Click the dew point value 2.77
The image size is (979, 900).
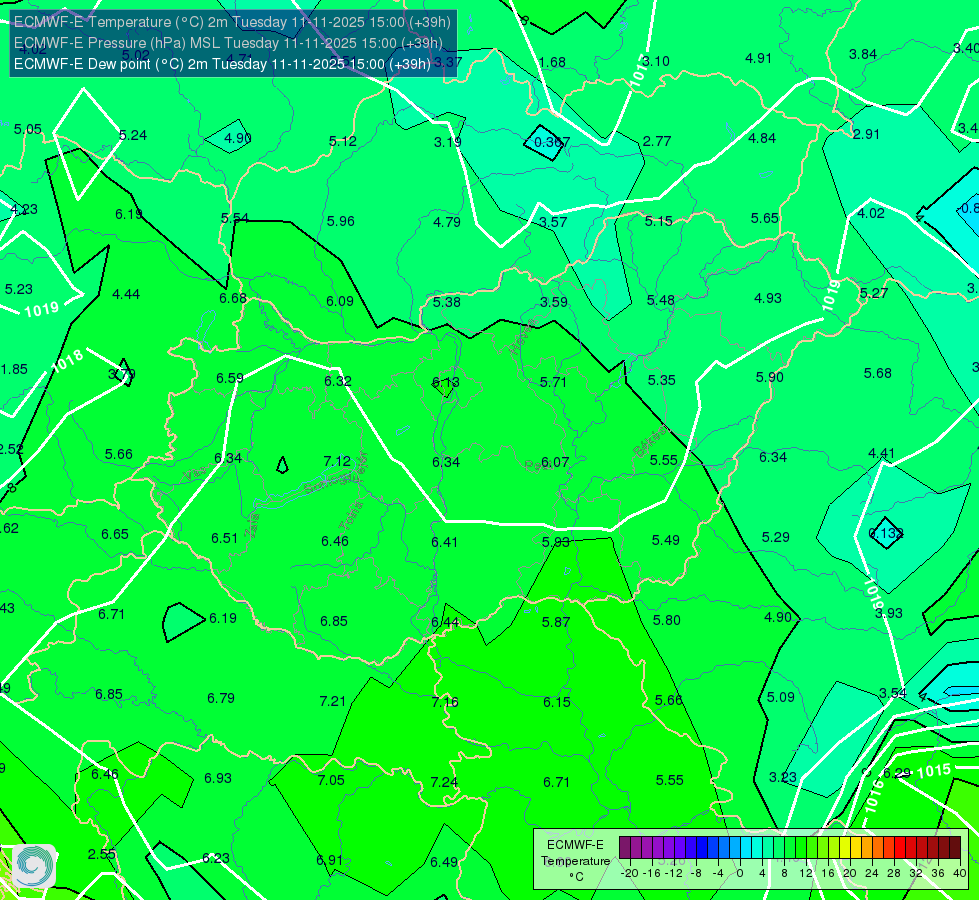[x=657, y=141]
